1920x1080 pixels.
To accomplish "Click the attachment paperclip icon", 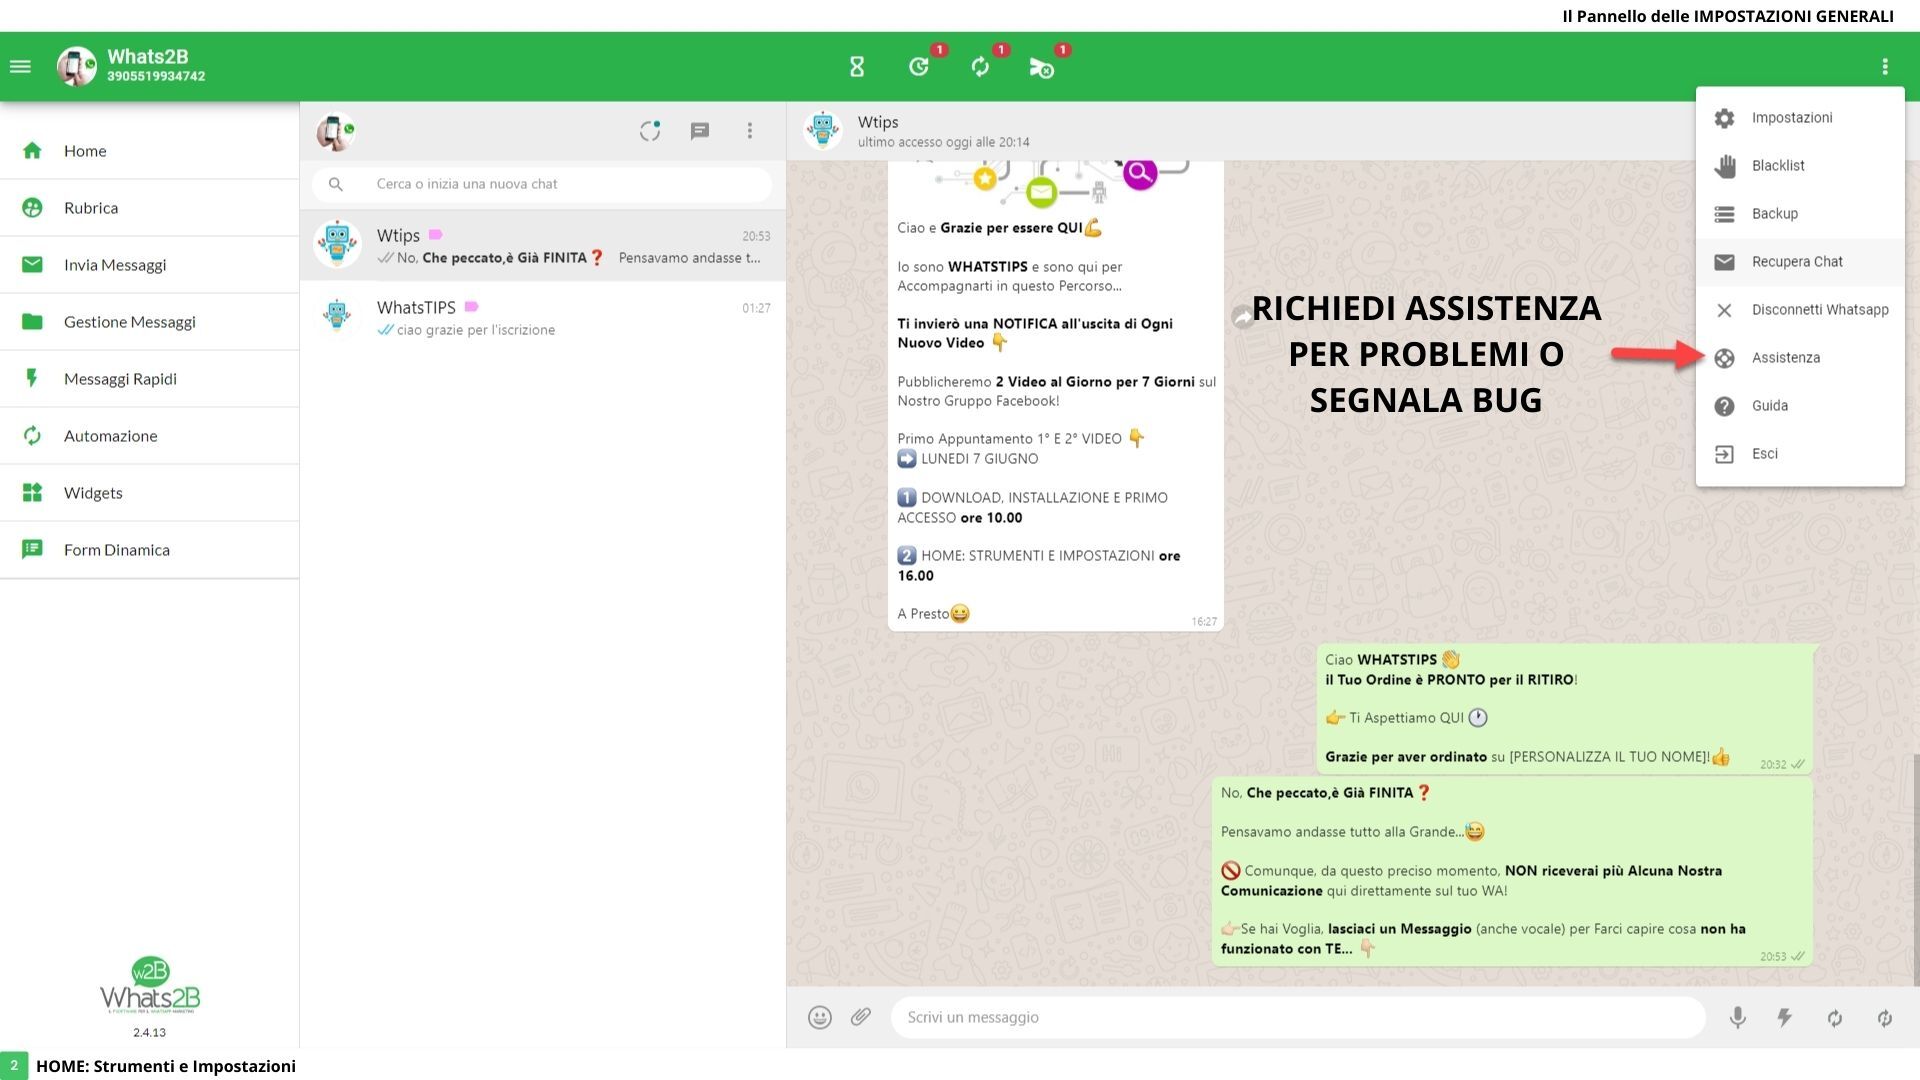I will coord(861,1017).
